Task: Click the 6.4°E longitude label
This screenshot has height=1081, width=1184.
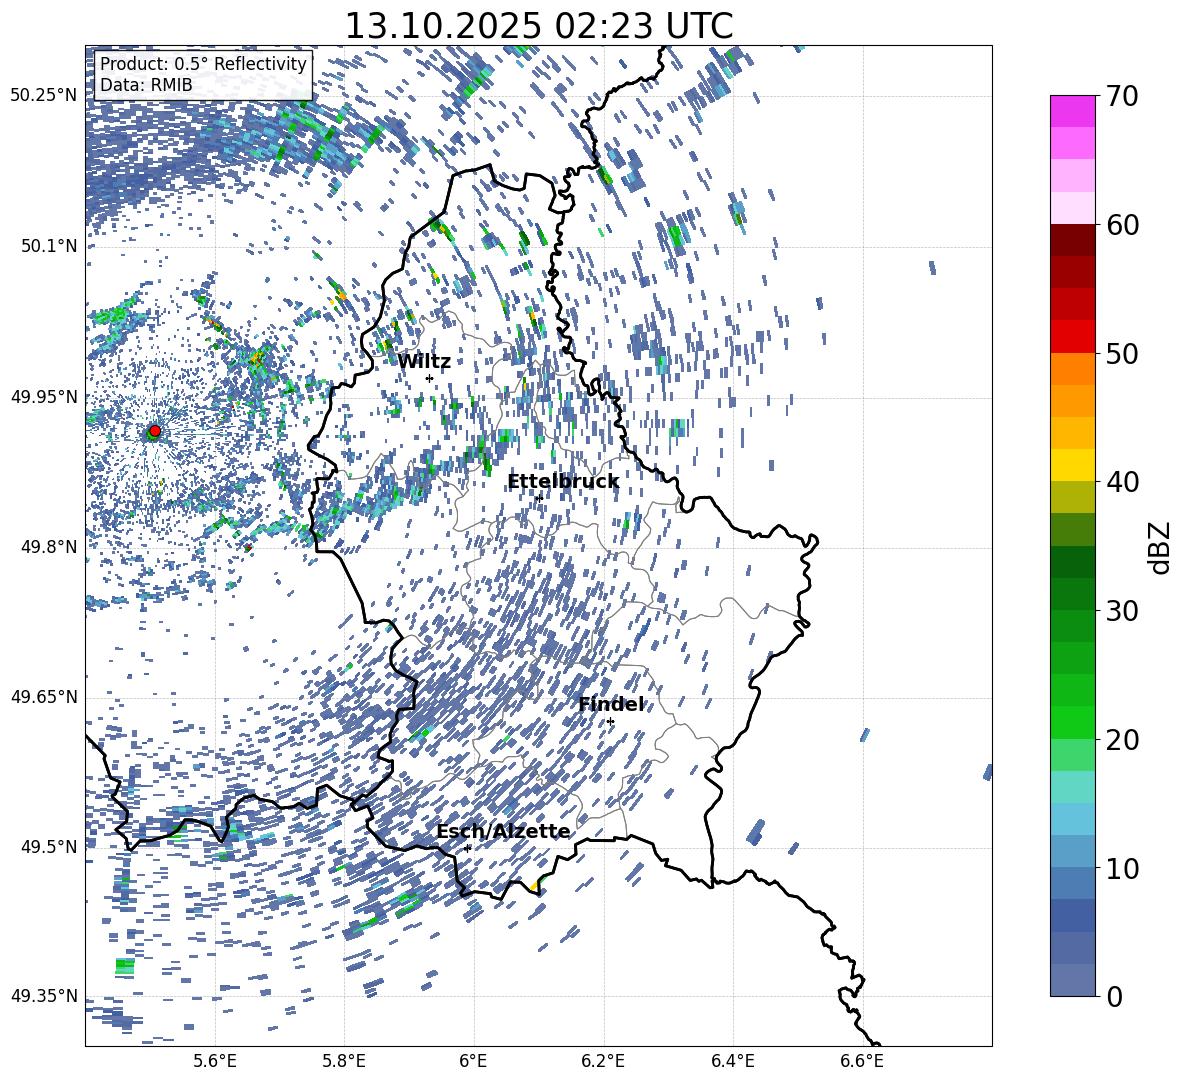Action: pyautogui.click(x=732, y=1061)
